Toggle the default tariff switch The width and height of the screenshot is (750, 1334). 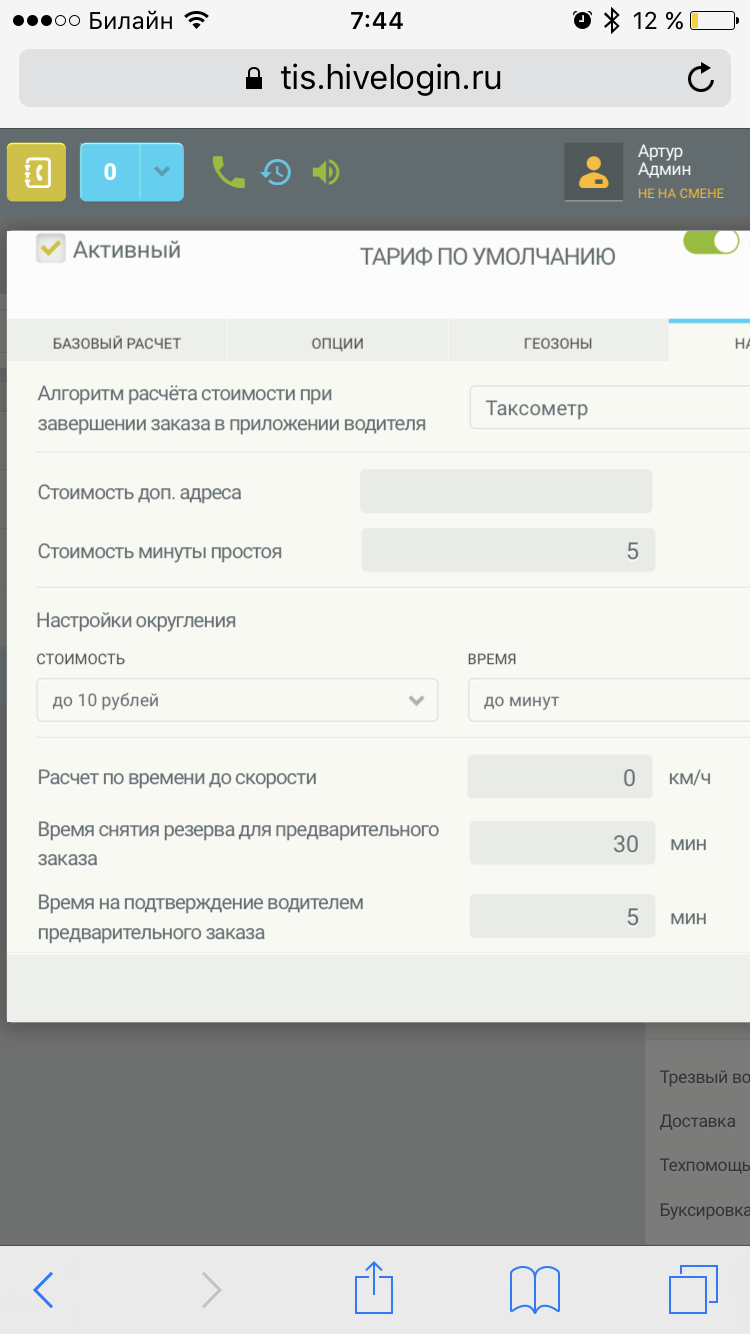click(711, 242)
